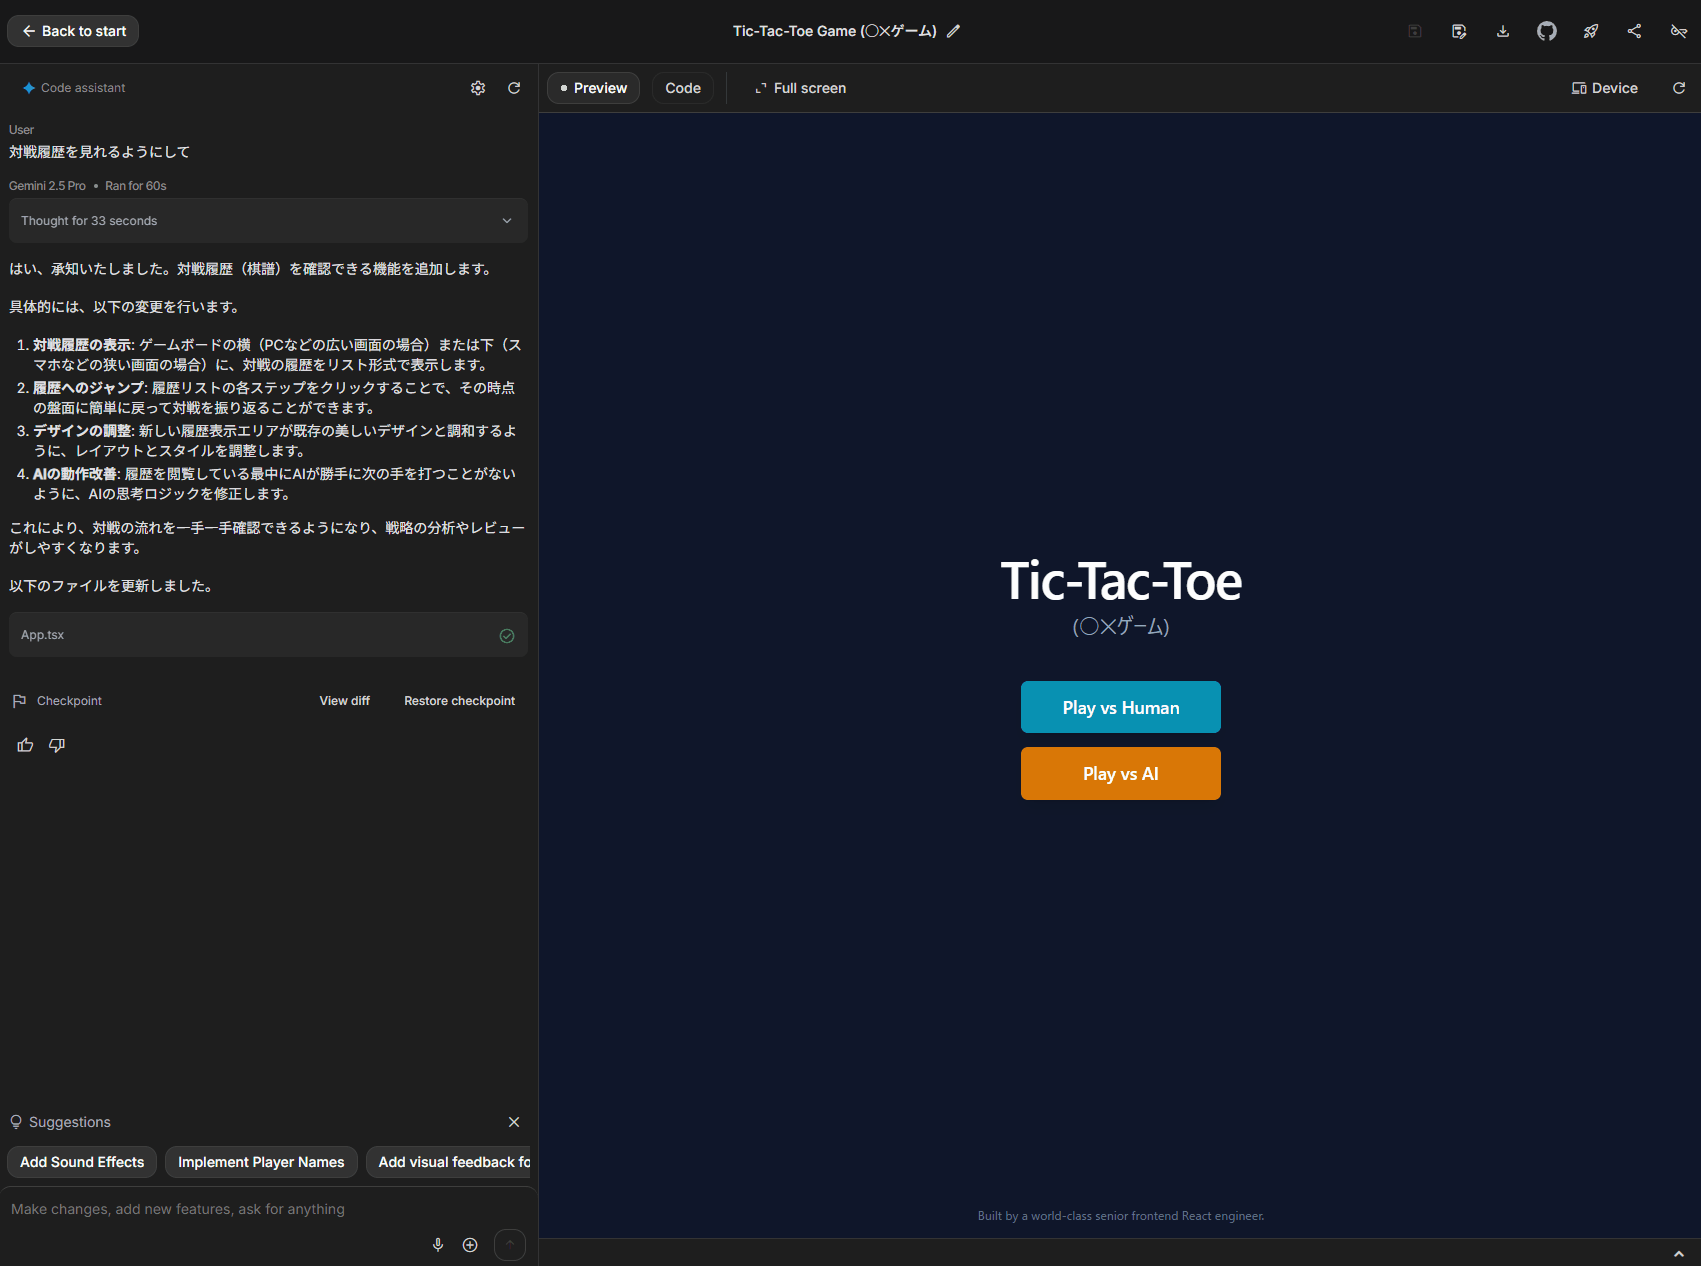Click the green check on App.tsx
1701x1266 pixels.
[507, 636]
